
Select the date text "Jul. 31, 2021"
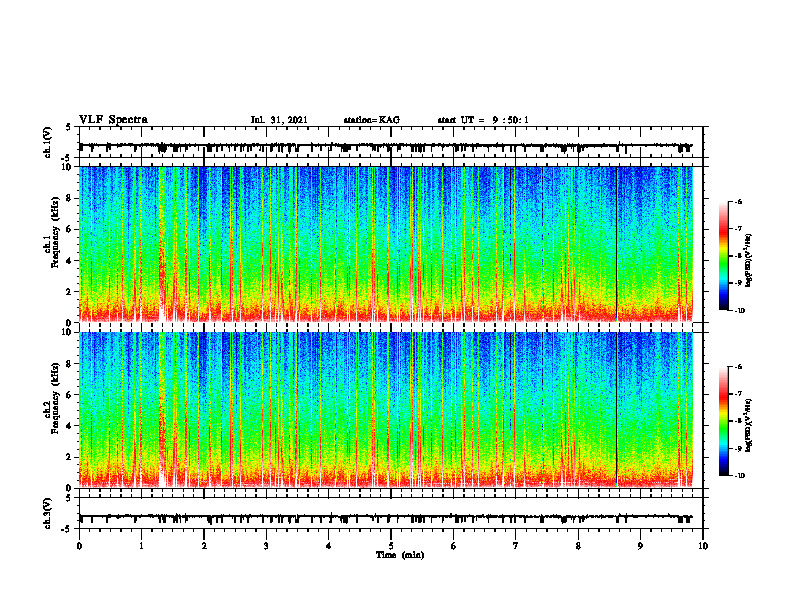279,120
